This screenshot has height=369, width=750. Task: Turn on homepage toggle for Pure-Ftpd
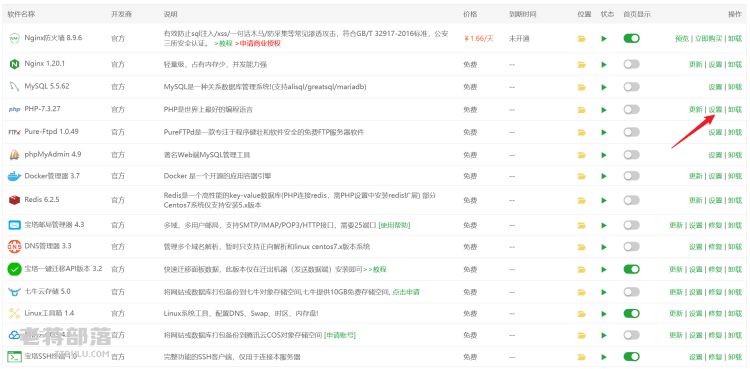coord(631,132)
